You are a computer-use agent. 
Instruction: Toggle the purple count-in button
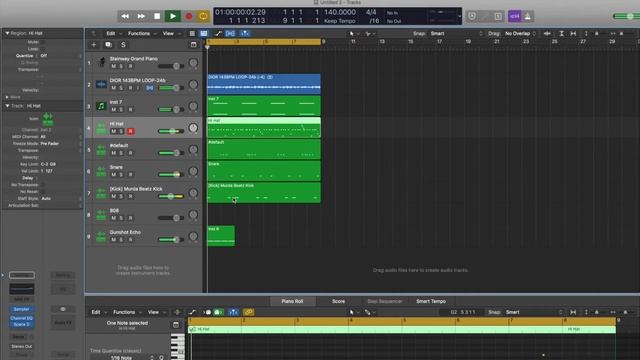514,16
